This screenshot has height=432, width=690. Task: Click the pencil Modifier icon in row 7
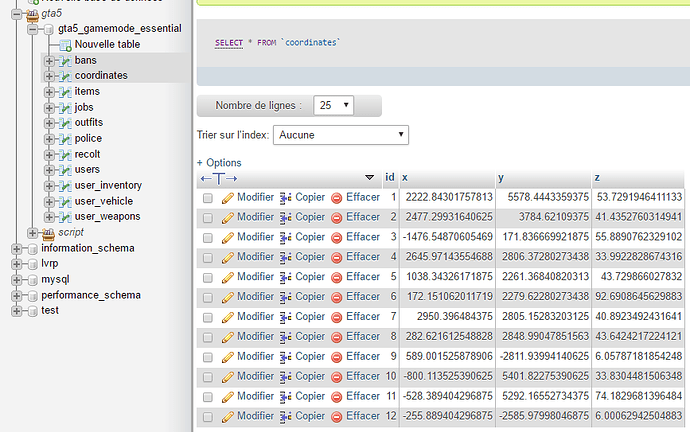coord(228,318)
